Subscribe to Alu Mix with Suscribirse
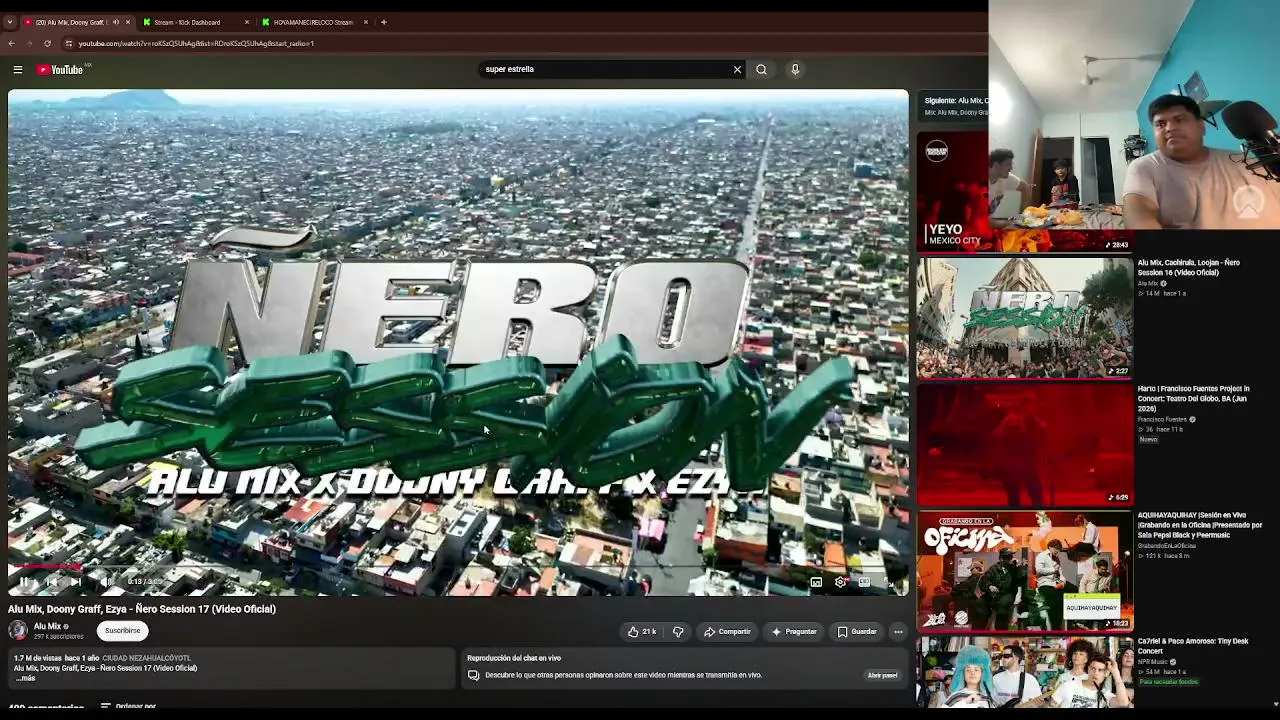The image size is (1280, 720). tap(123, 631)
